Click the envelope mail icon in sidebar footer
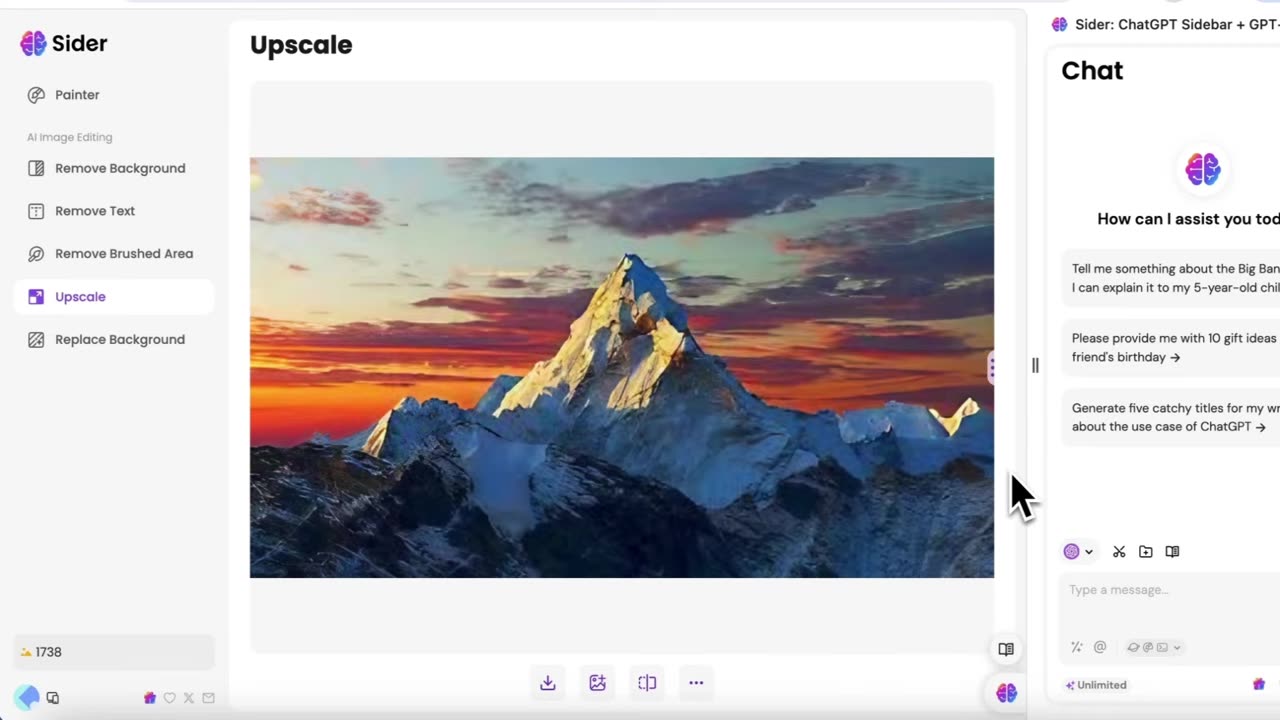Screen dimensions: 1280x720 [208, 698]
